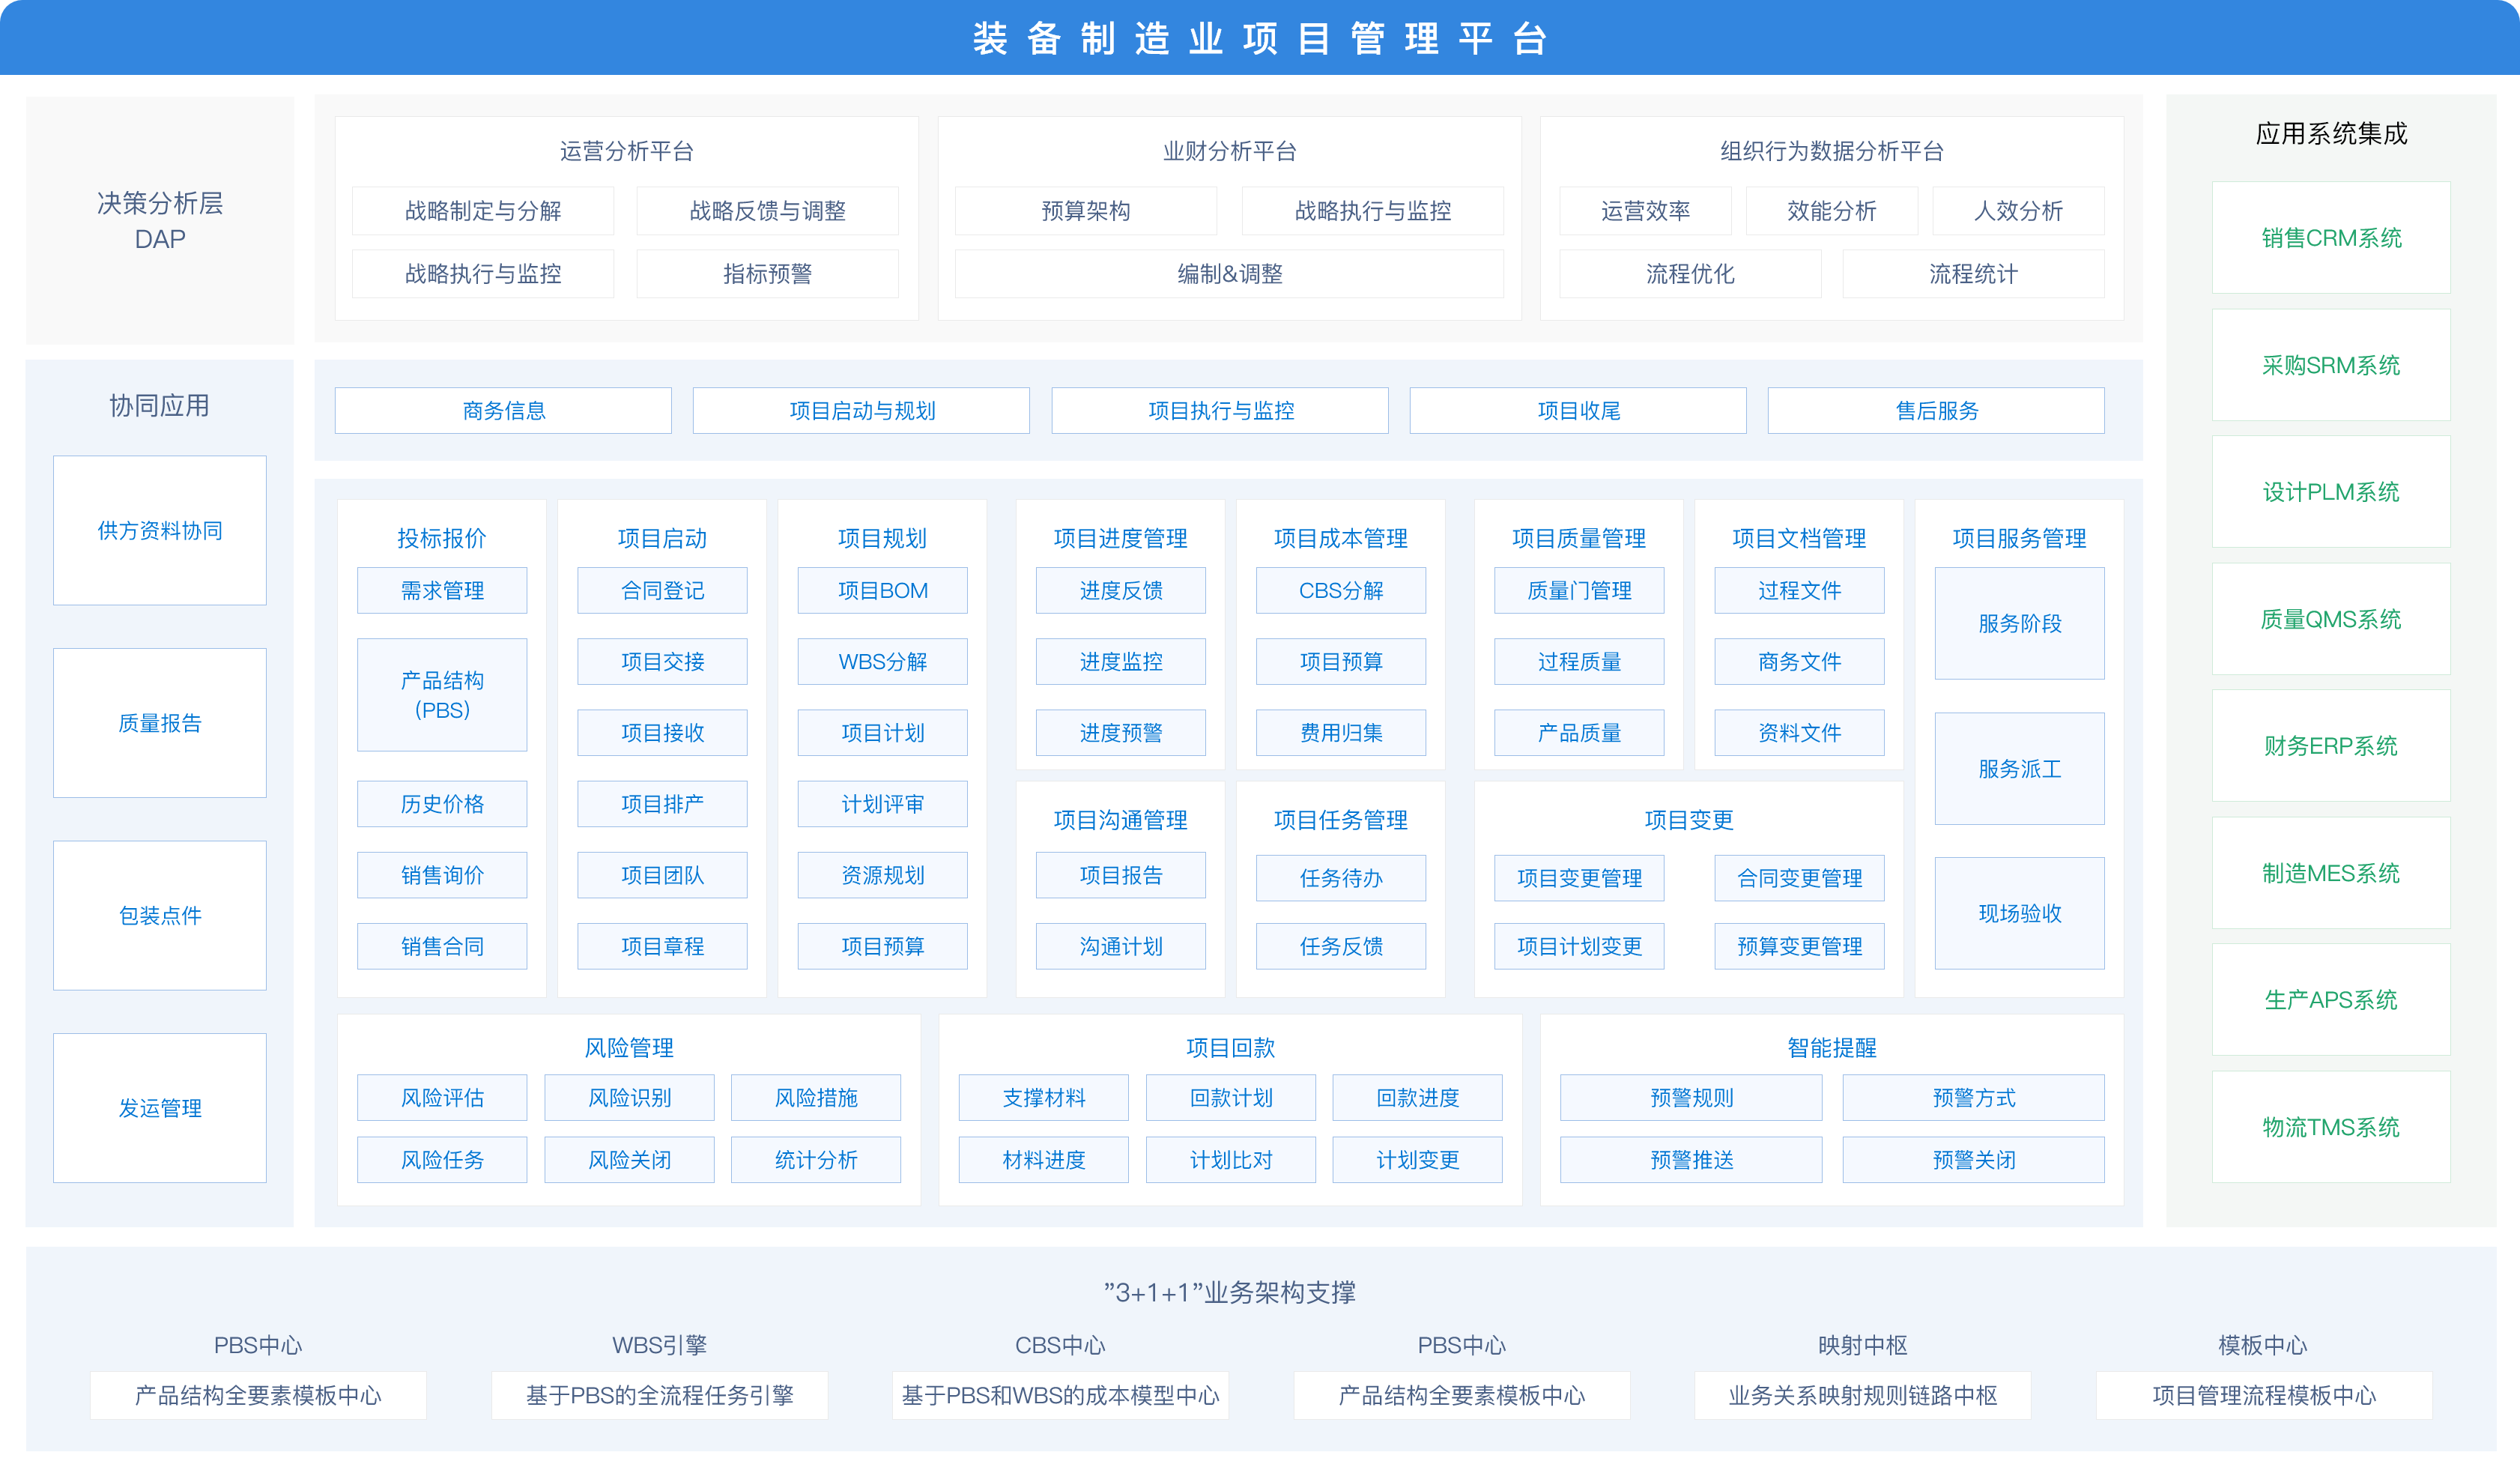Select the 运营效率 box
Image resolution: width=2520 pixels, height=1473 pixels.
pos(1645,211)
